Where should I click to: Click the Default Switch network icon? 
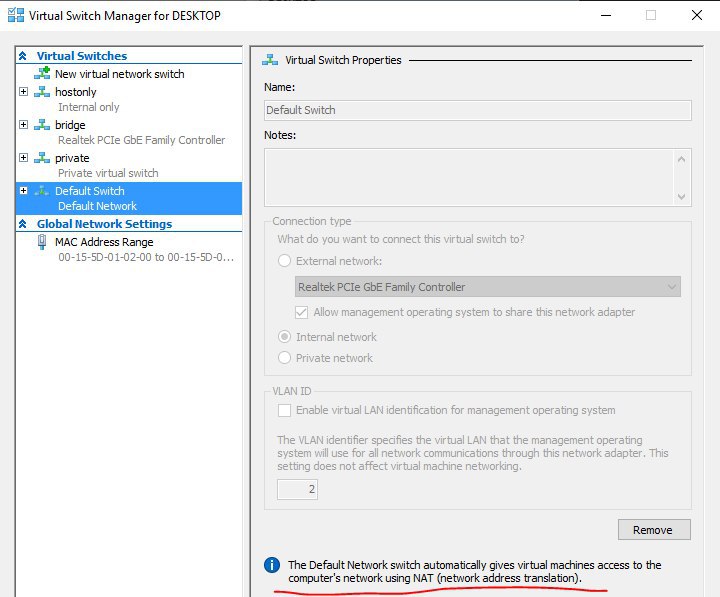[x=42, y=191]
